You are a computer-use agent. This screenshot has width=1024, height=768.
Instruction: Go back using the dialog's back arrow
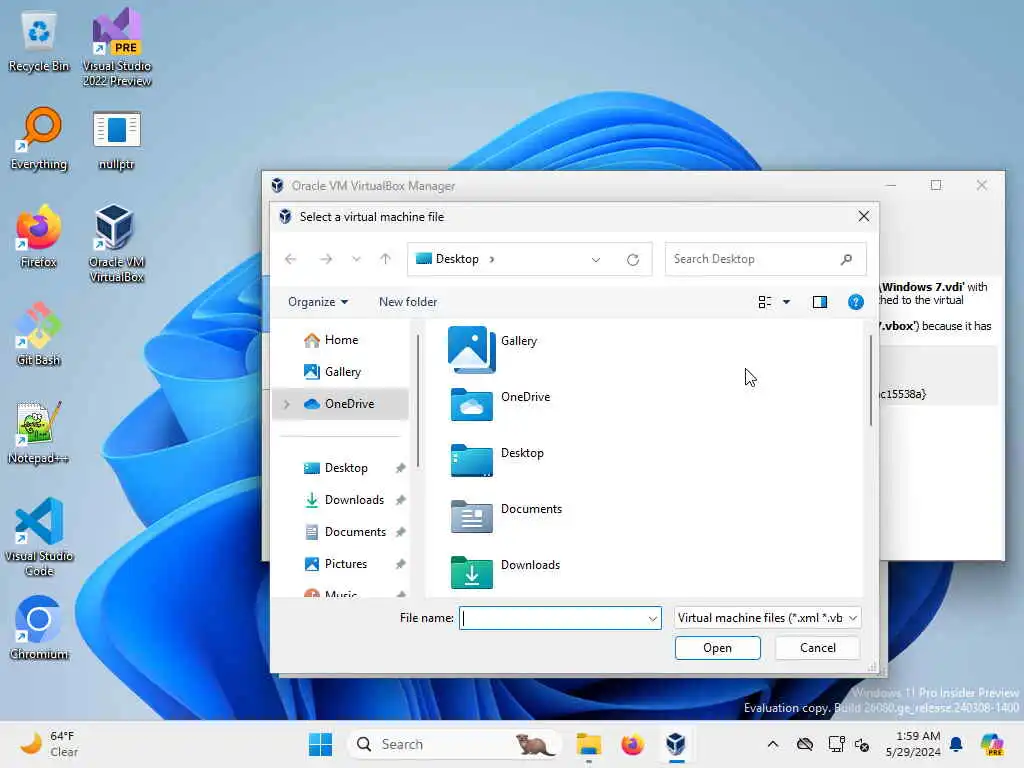pyautogui.click(x=291, y=259)
